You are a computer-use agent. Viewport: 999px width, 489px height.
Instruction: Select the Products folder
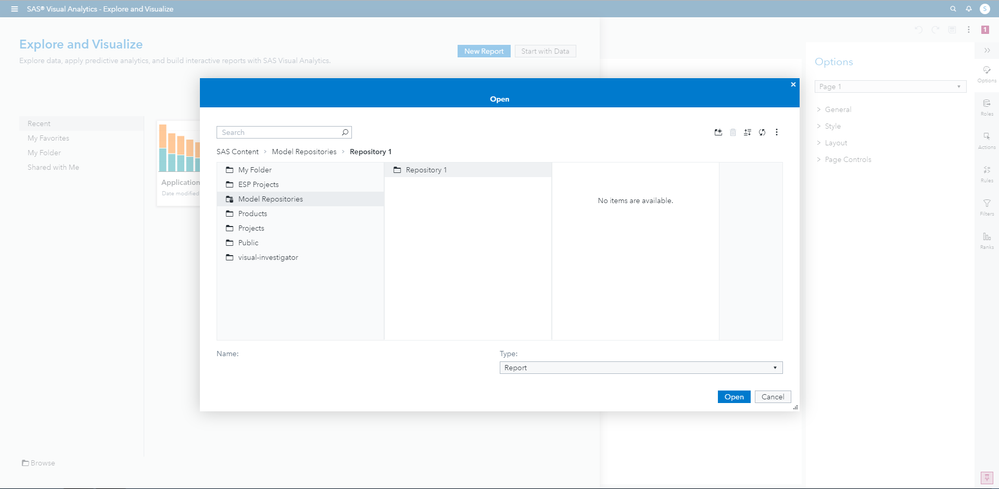pyautogui.click(x=300, y=214)
